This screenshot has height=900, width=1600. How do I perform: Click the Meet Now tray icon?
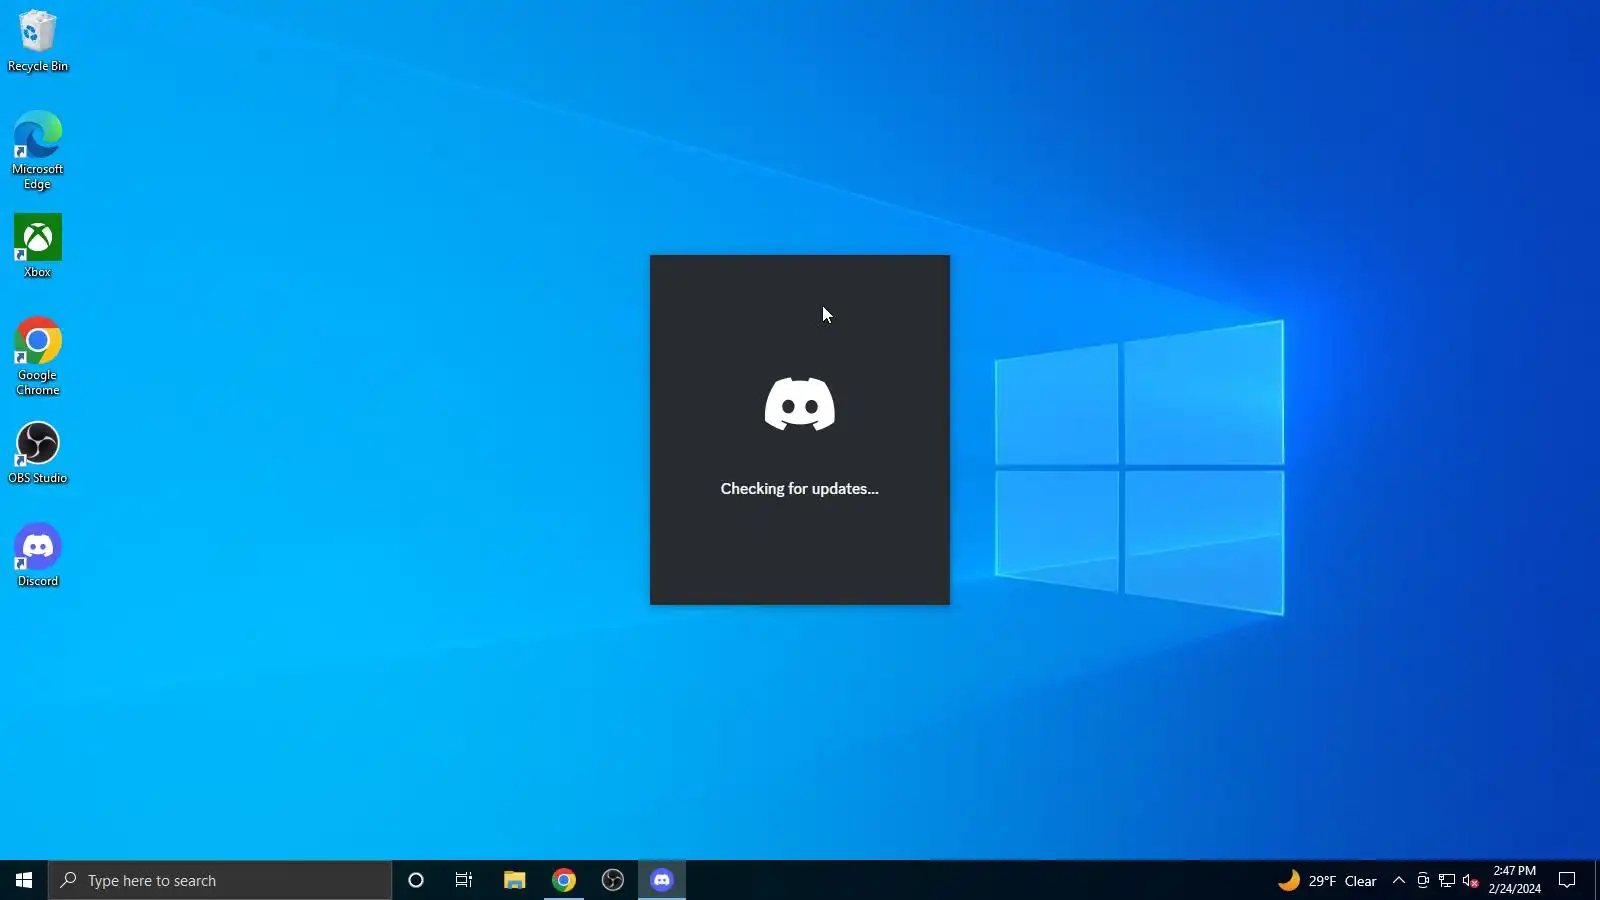[1423, 881]
